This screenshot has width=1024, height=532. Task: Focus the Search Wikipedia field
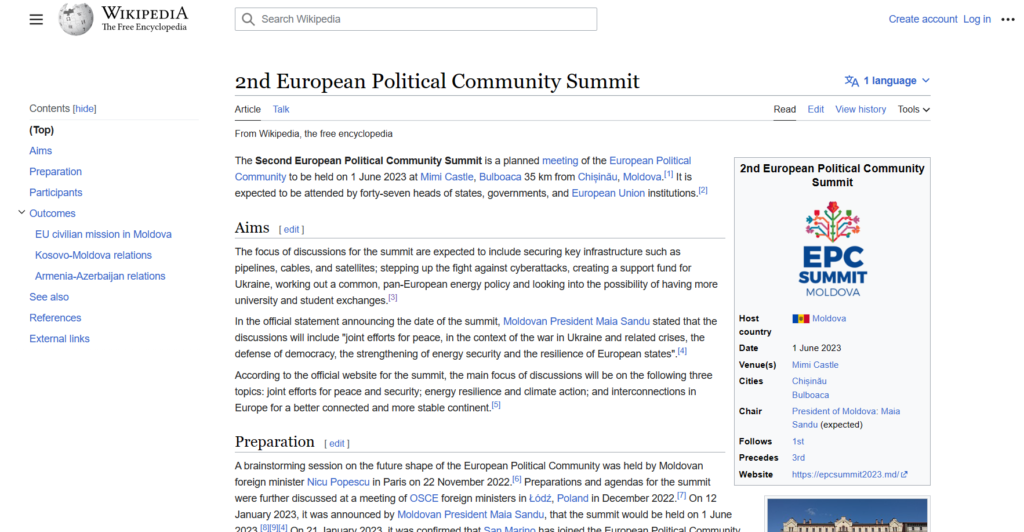pyautogui.click(x=416, y=19)
